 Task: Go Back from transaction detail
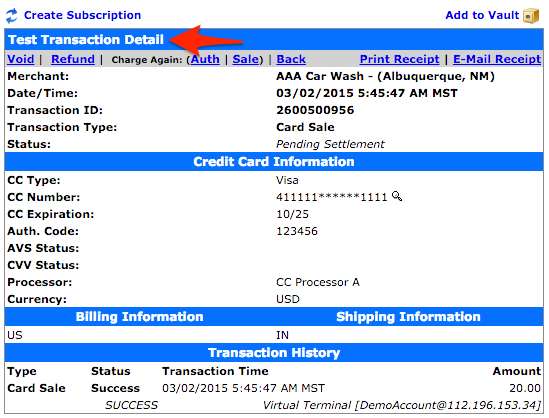tap(291, 59)
